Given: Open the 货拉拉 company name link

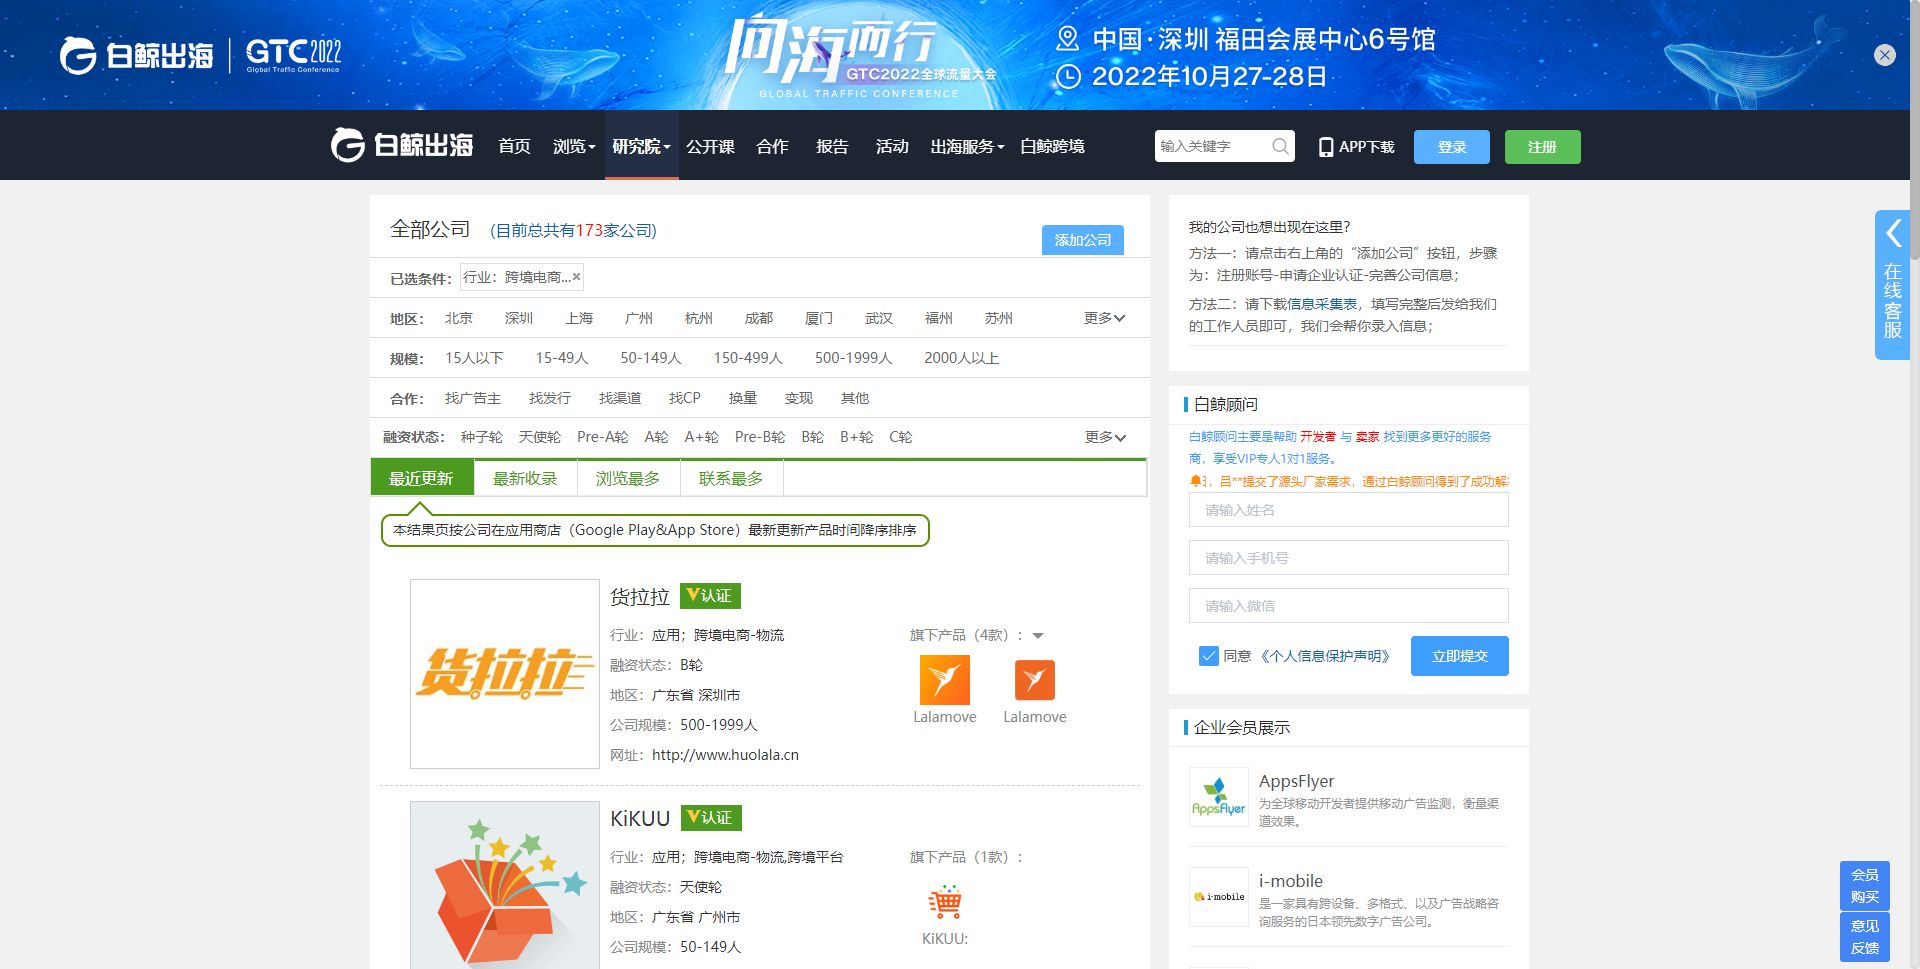Looking at the screenshot, I should 640,597.
